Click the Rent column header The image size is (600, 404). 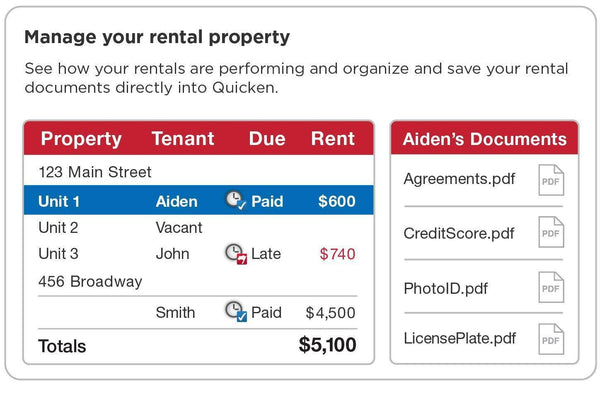(332, 139)
